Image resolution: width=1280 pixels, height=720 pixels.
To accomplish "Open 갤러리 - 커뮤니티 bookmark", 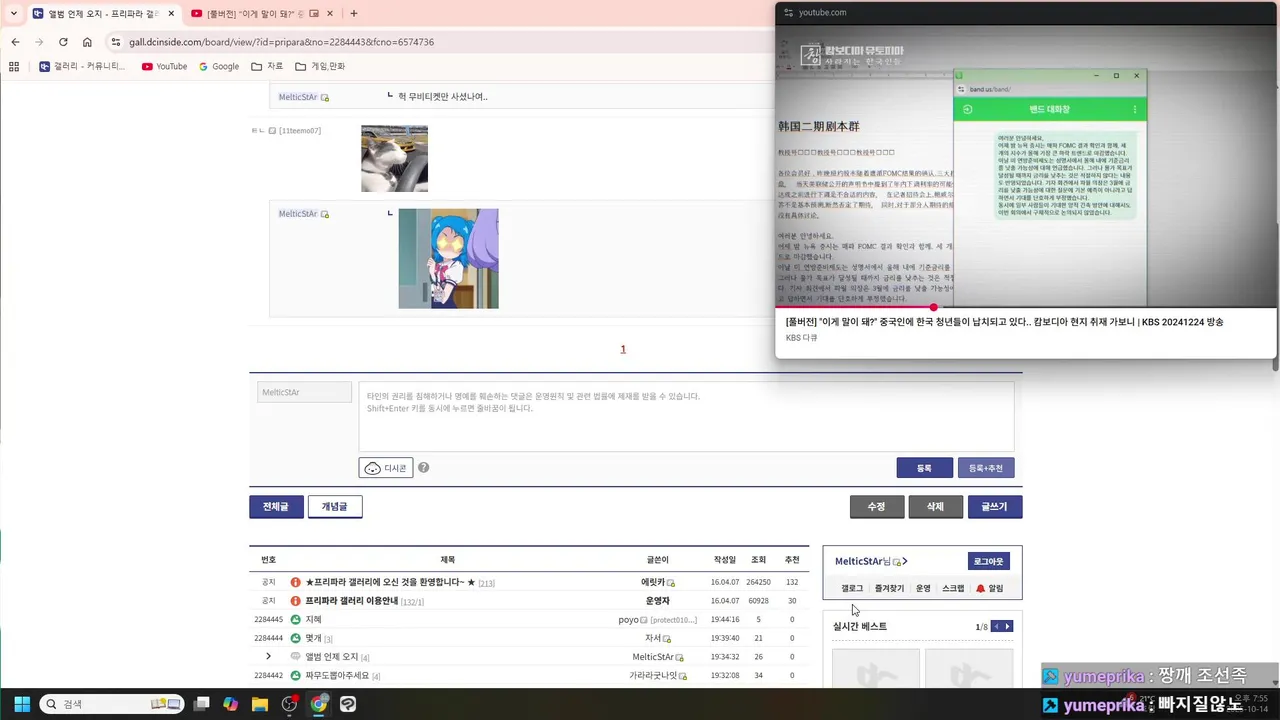I will 82,67.
